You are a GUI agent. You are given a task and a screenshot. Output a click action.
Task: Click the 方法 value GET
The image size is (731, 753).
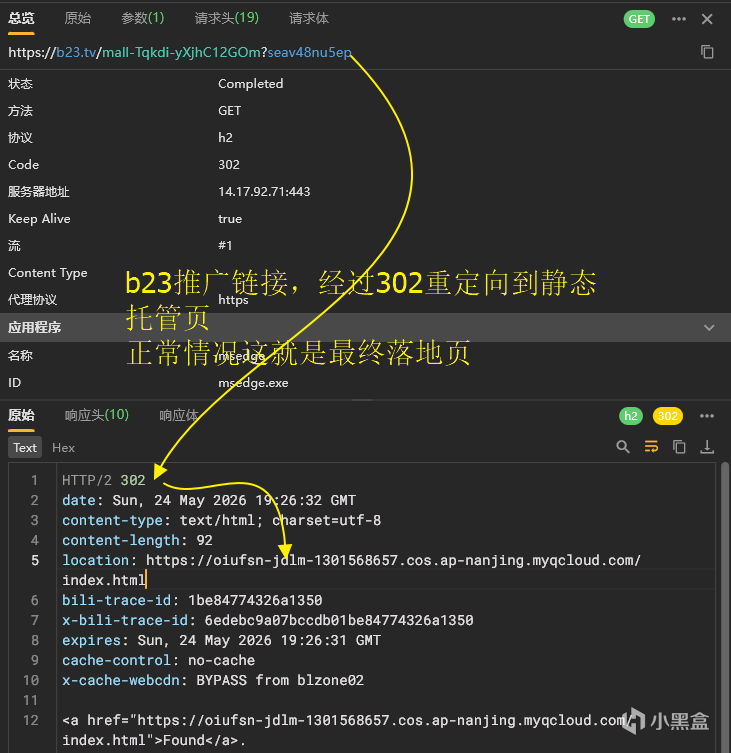tap(230, 111)
